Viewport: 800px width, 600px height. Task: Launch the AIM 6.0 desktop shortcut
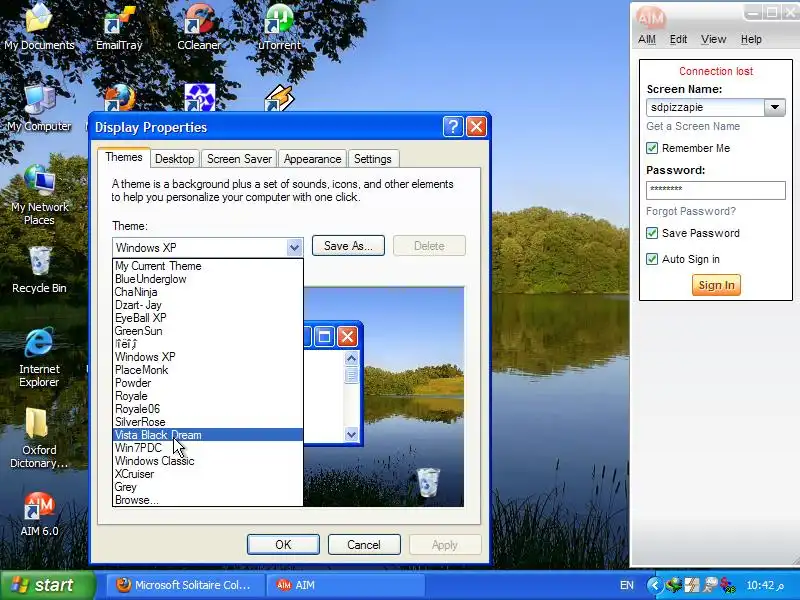click(x=39, y=514)
